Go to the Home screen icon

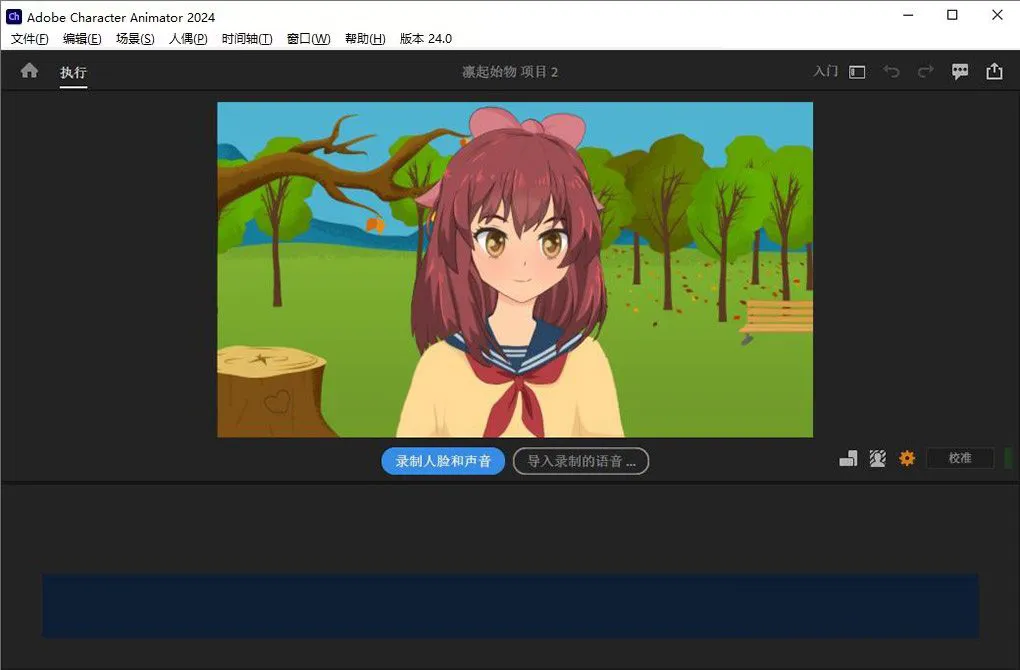pyautogui.click(x=29, y=71)
